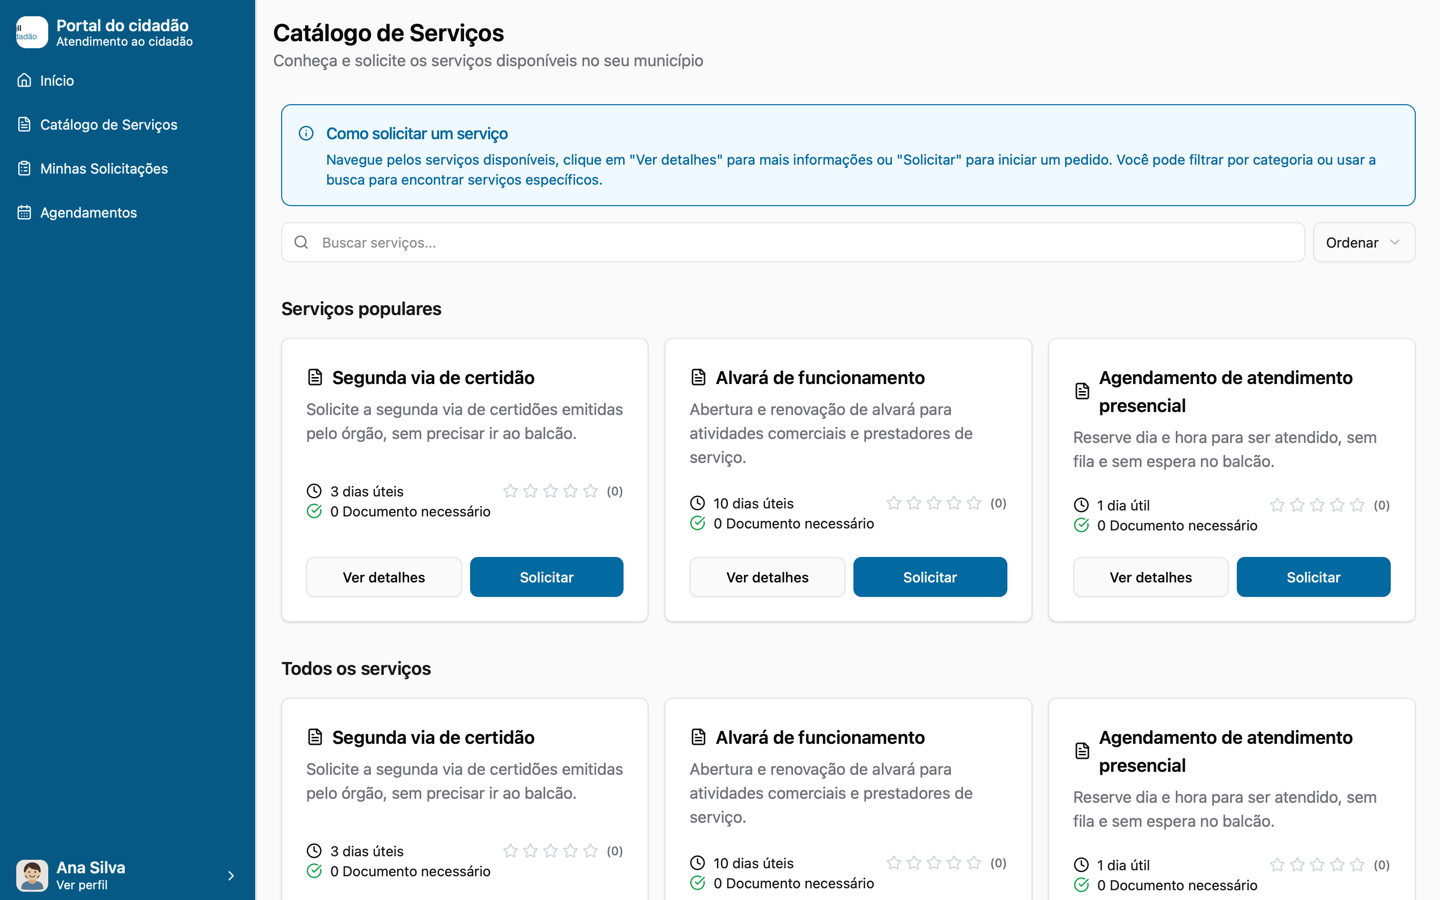Click Ana Silva's avatar picture
Viewport: 1440px width, 900px height.
point(32,875)
